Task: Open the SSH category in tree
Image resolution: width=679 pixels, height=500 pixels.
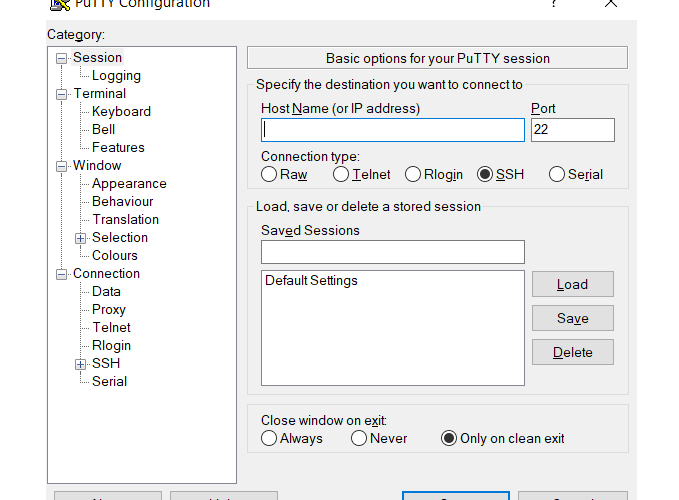Action: pyautogui.click(x=106, y=363)
